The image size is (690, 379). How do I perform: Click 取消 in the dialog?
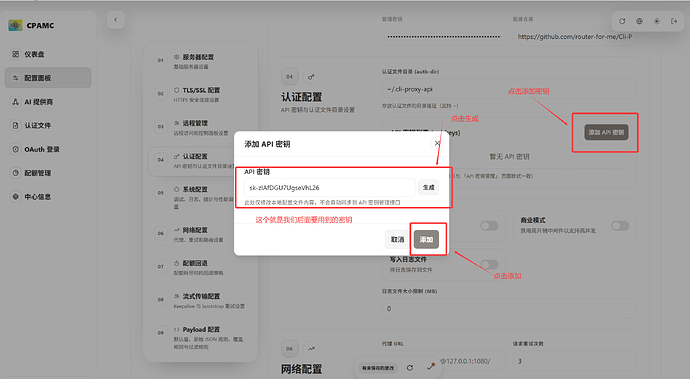click(397, 239)
